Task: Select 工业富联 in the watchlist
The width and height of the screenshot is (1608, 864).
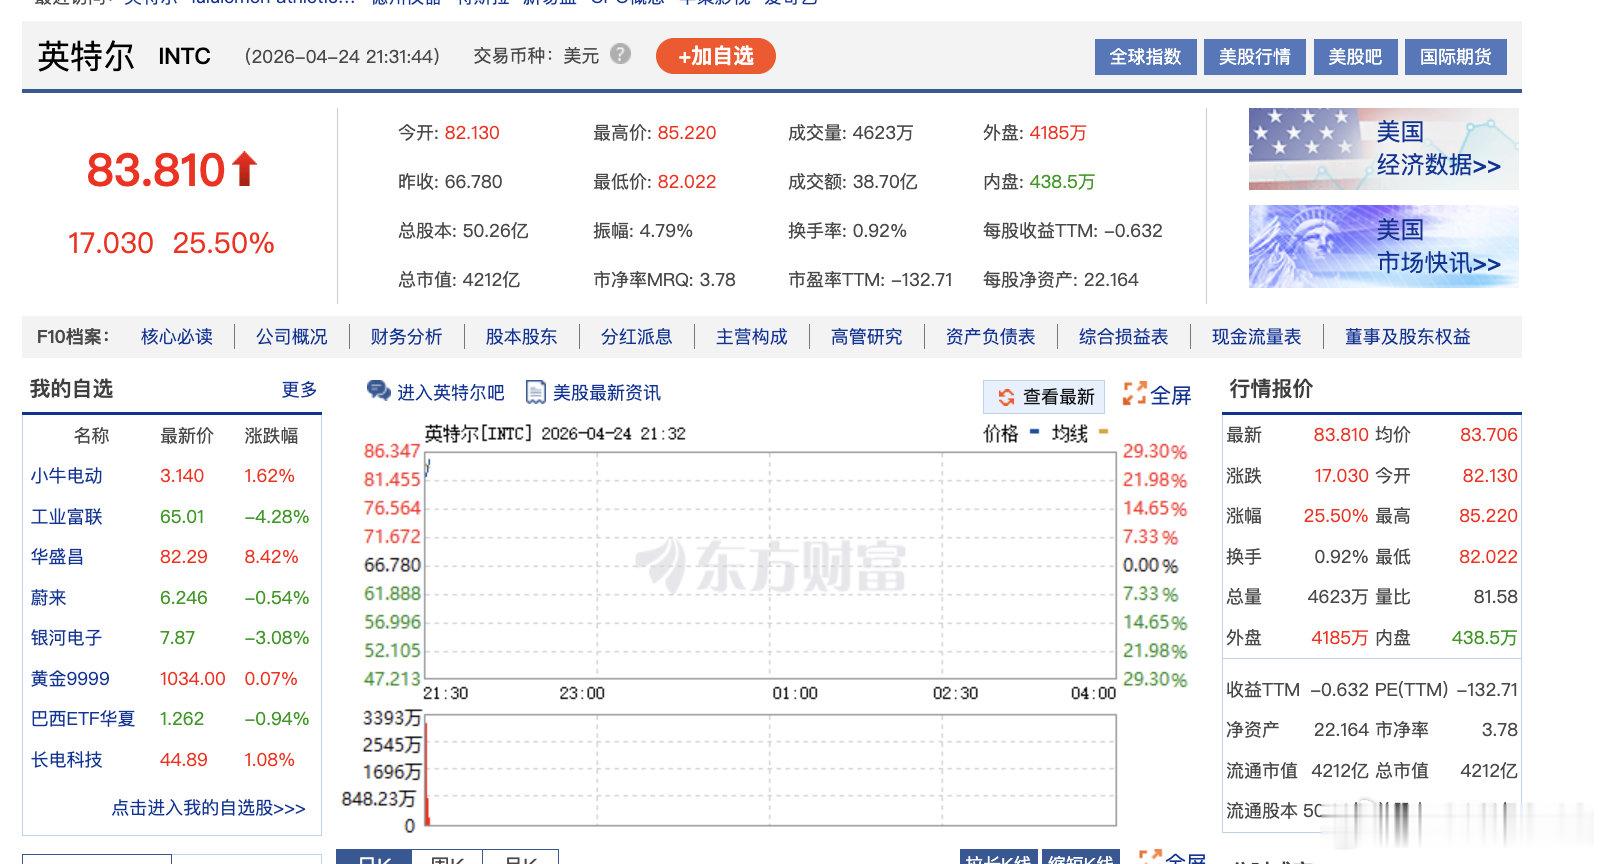Action: 67,517
